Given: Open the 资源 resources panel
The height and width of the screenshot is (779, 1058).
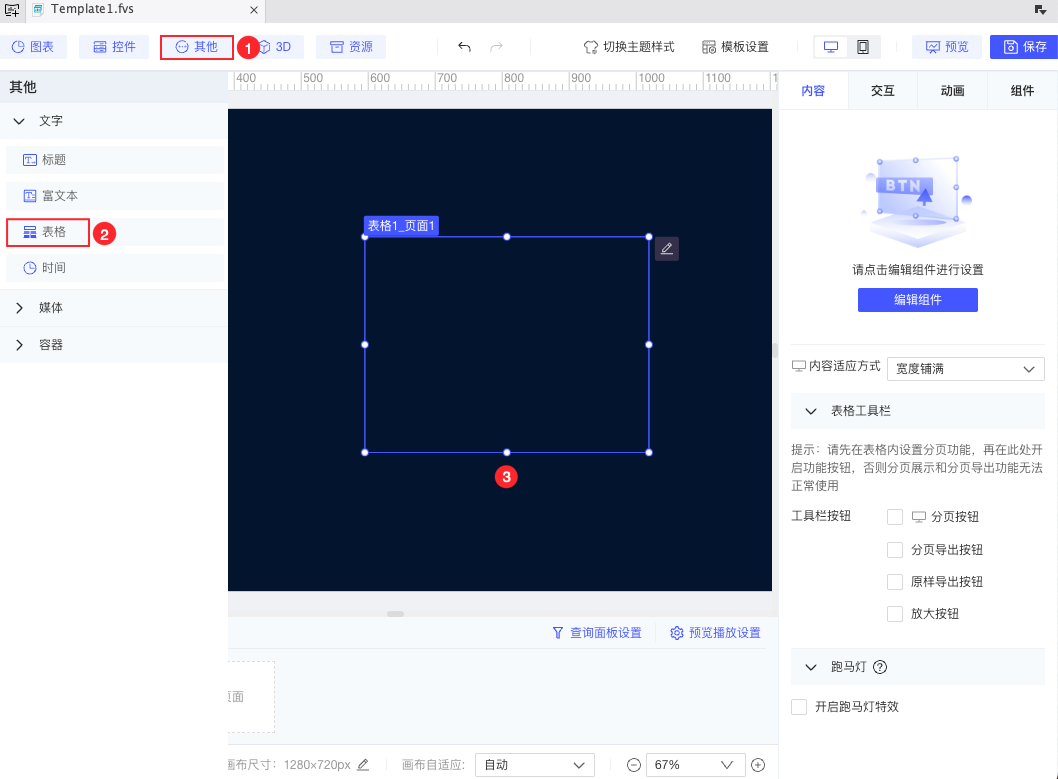Looking at the screenshot, I should 351,47.
